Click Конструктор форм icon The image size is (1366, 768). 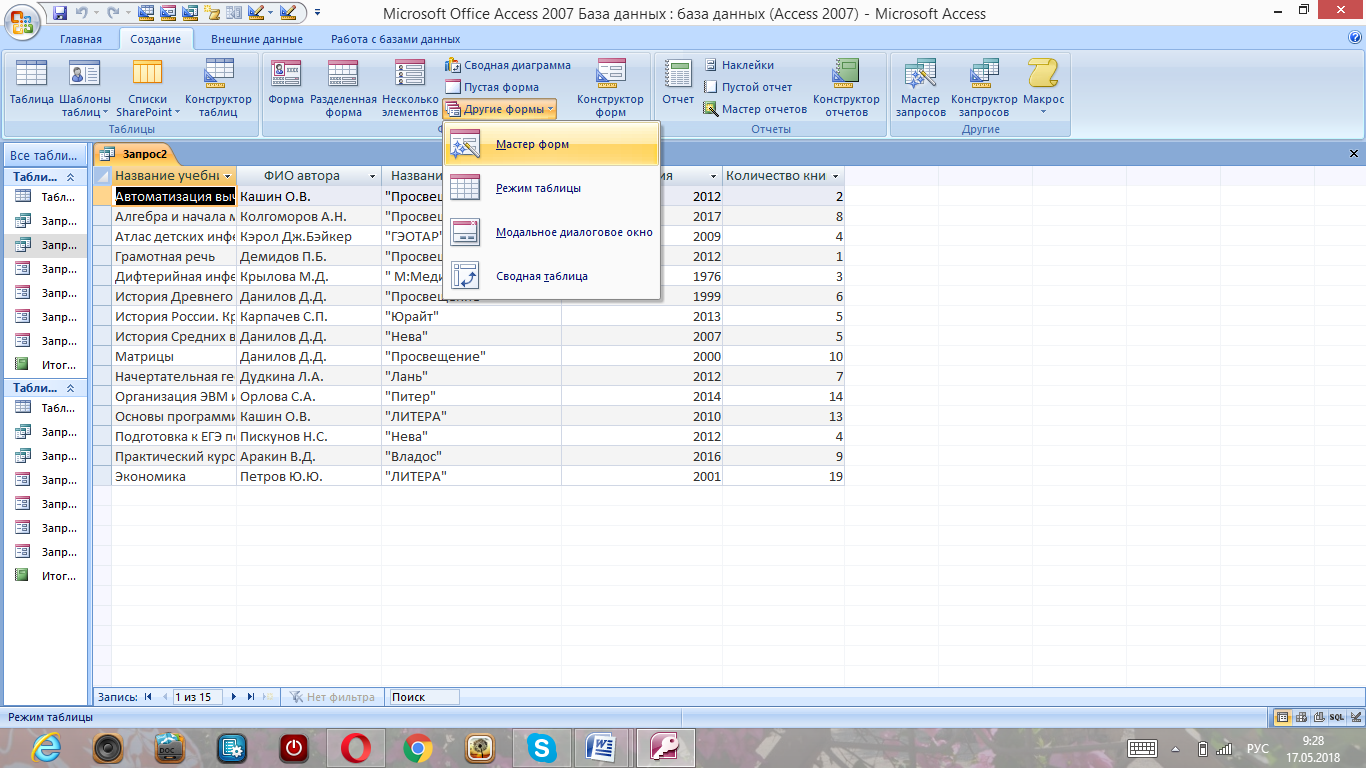click(610, 88)
